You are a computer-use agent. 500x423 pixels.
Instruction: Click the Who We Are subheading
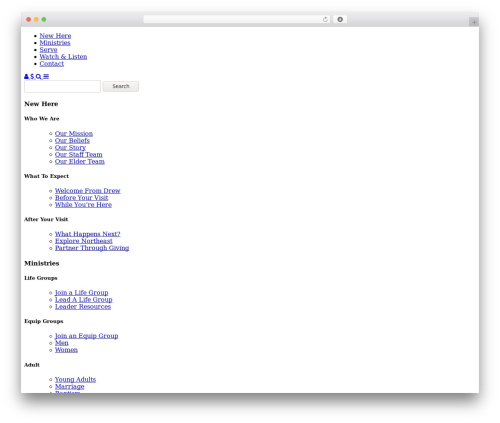[42, 119]
